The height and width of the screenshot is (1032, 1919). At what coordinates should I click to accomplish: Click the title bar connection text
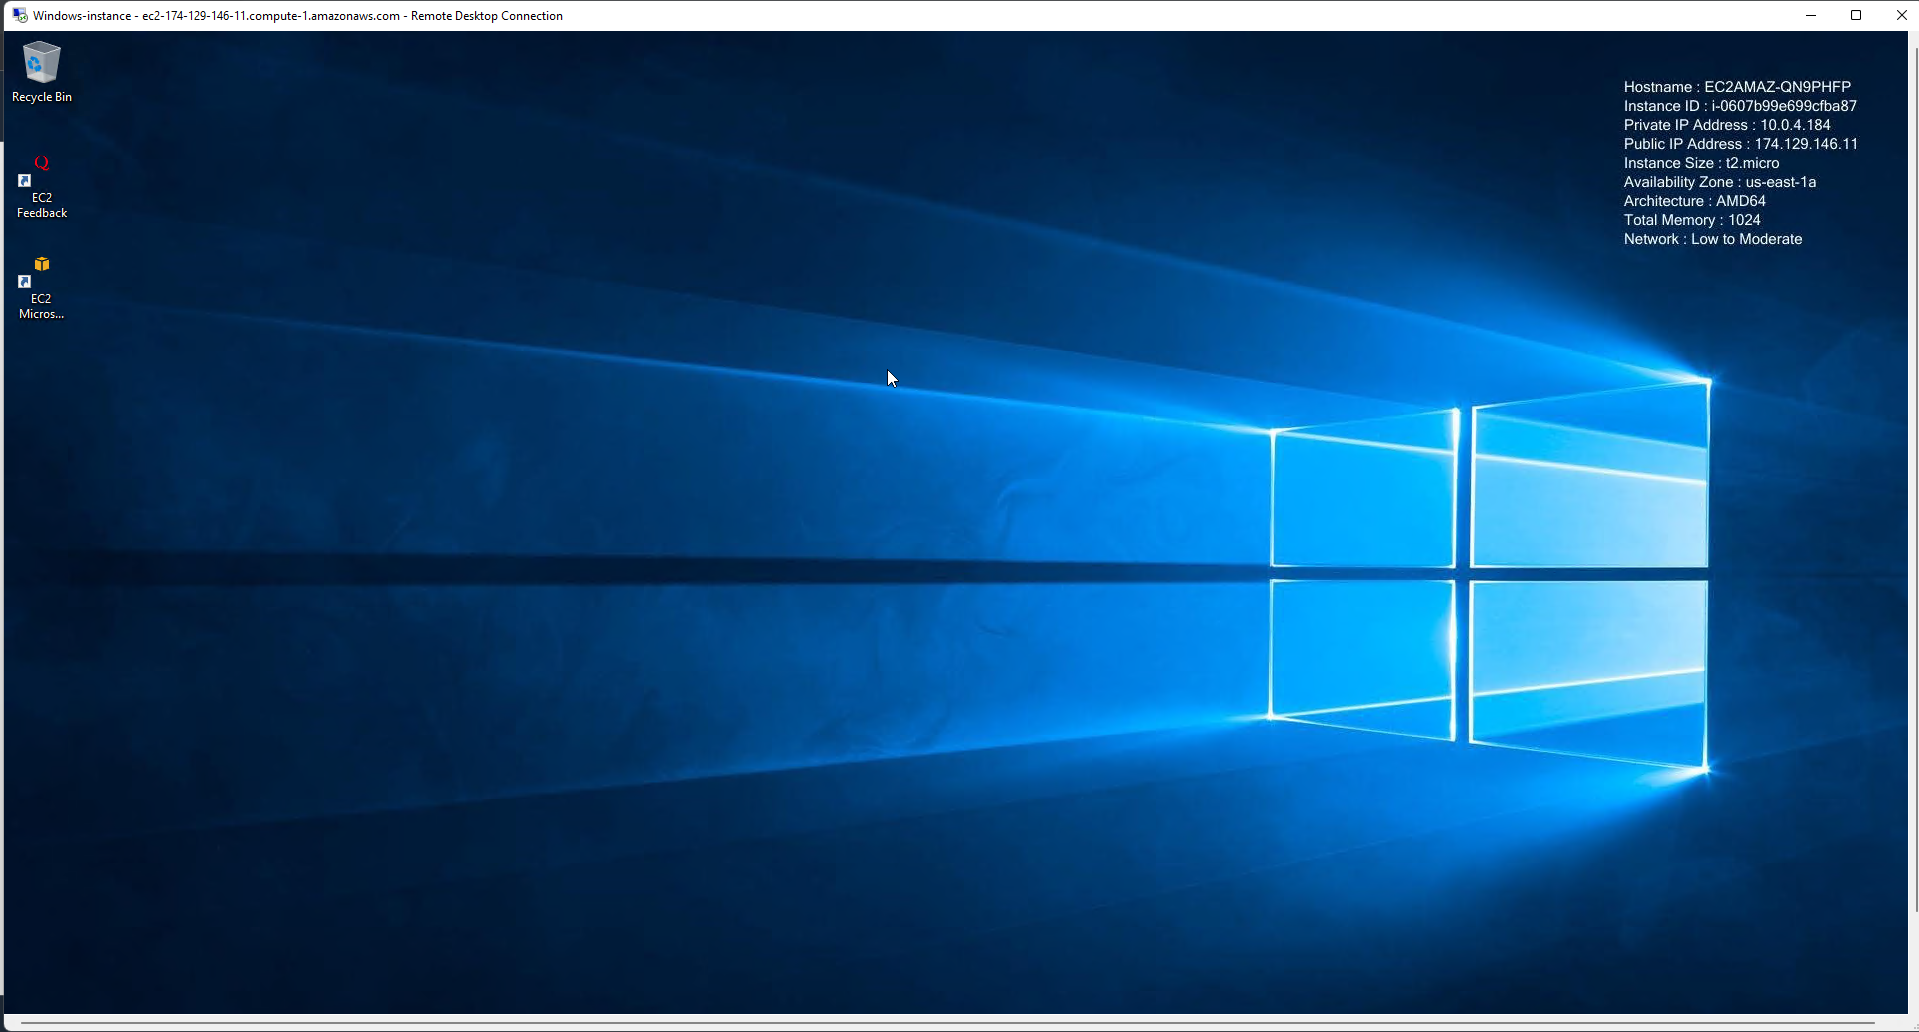tap(297, 15)
